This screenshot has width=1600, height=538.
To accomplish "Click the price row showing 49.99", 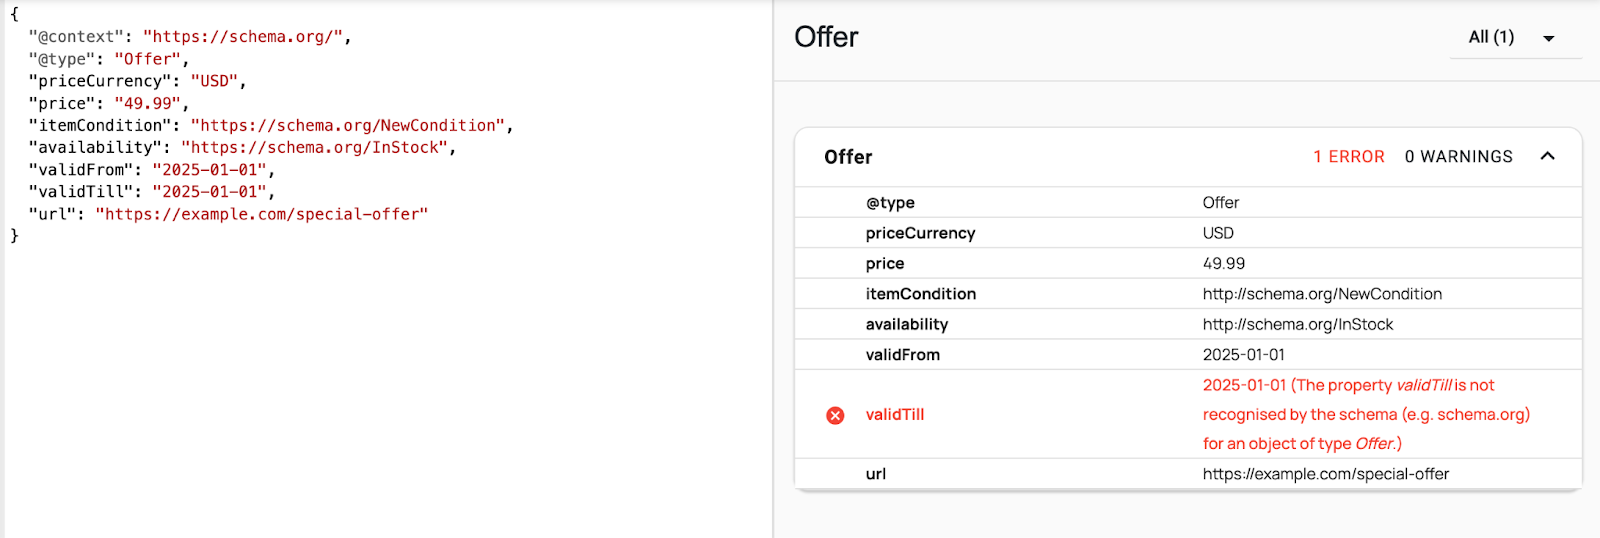I will click(x=1188, y=263).
